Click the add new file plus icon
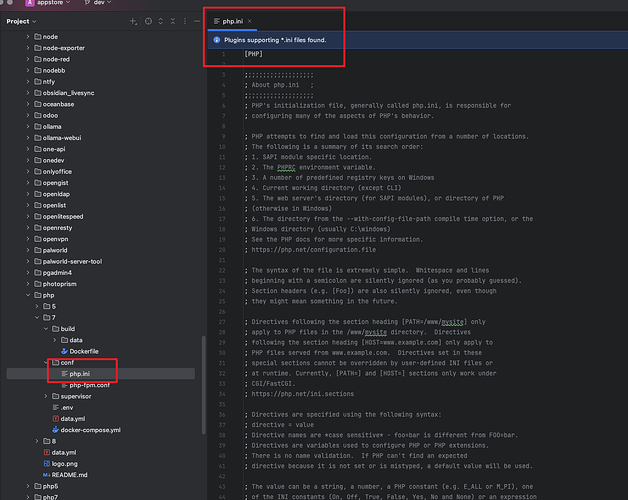This screenshot has width=628, height=500. tap(133, 21)
